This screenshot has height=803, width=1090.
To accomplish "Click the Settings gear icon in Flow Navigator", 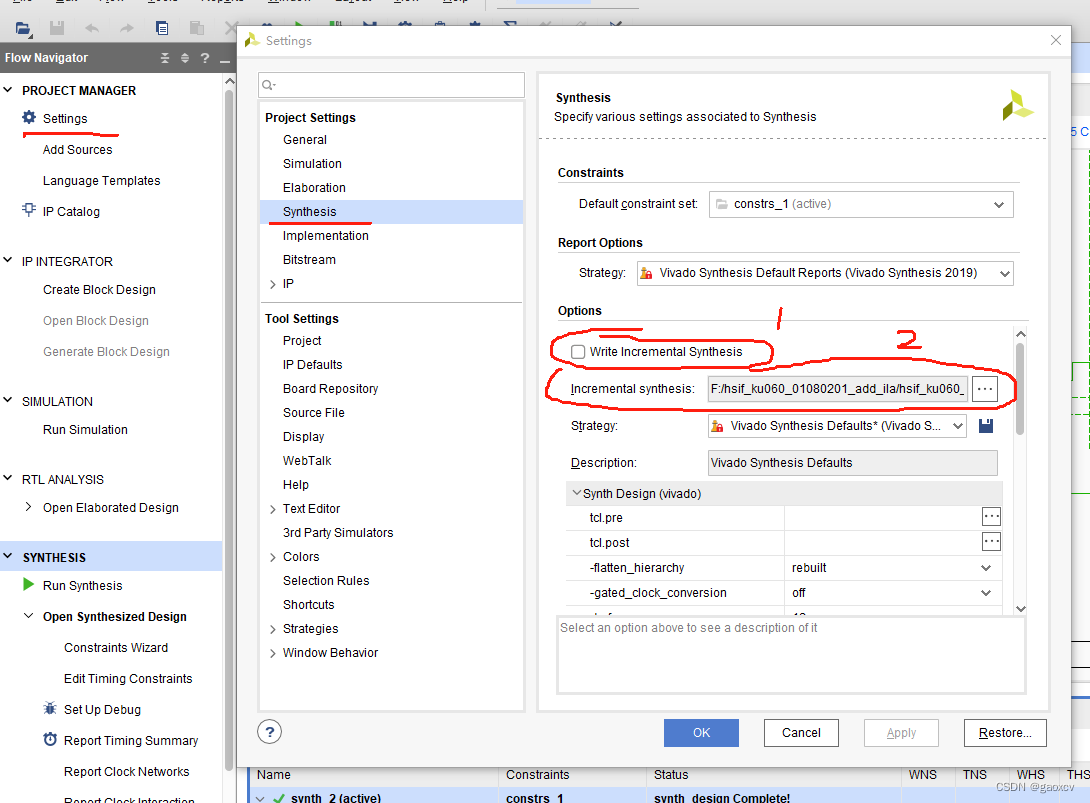I will point(29,117).
